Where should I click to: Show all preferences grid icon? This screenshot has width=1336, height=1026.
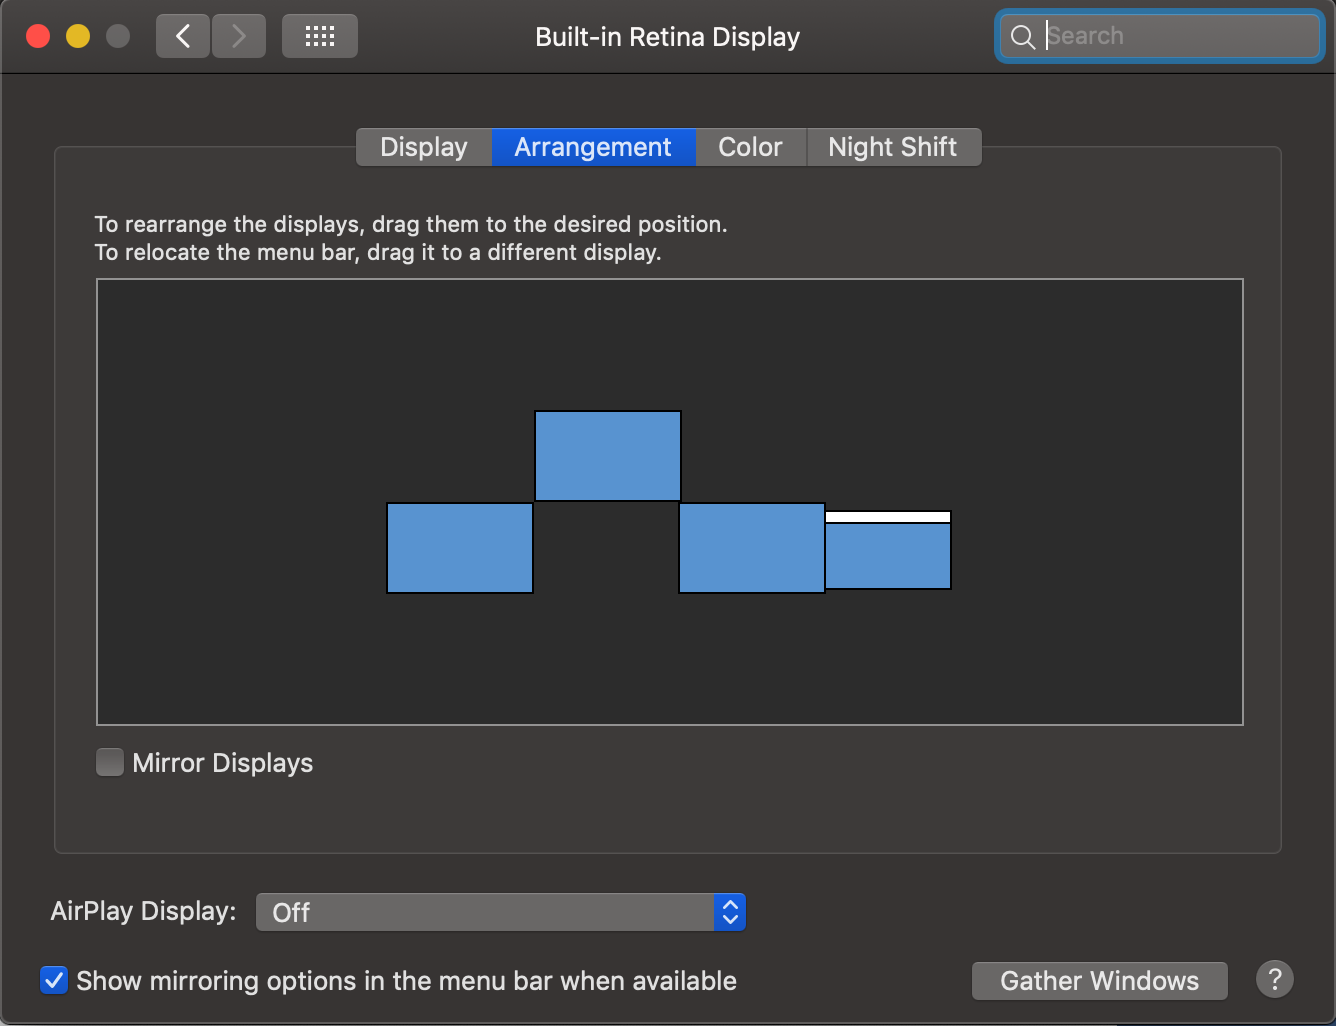[320, 37]
